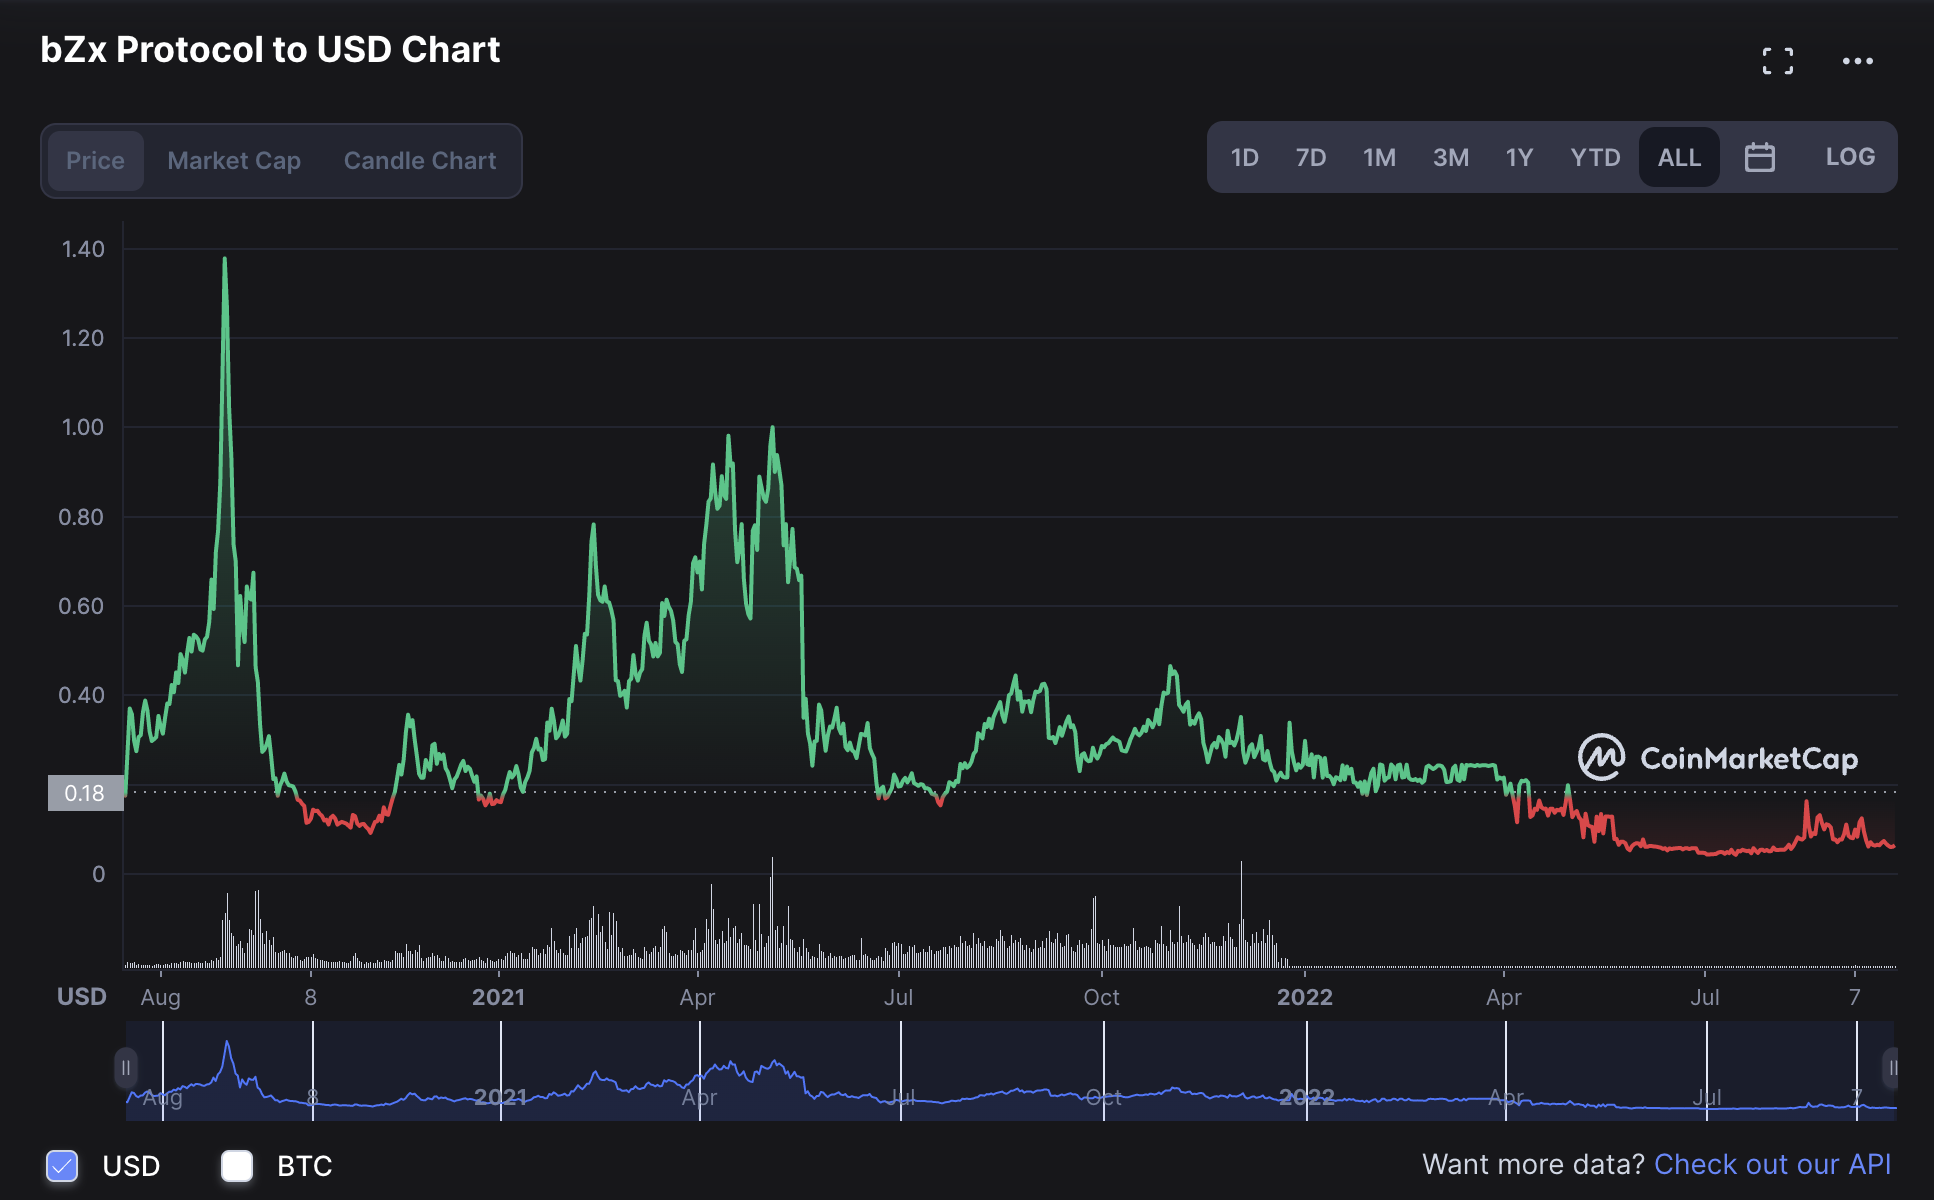The image size is (1934, 1200).
Task: Switch to the Candle Chart tab
Action: 420,161
